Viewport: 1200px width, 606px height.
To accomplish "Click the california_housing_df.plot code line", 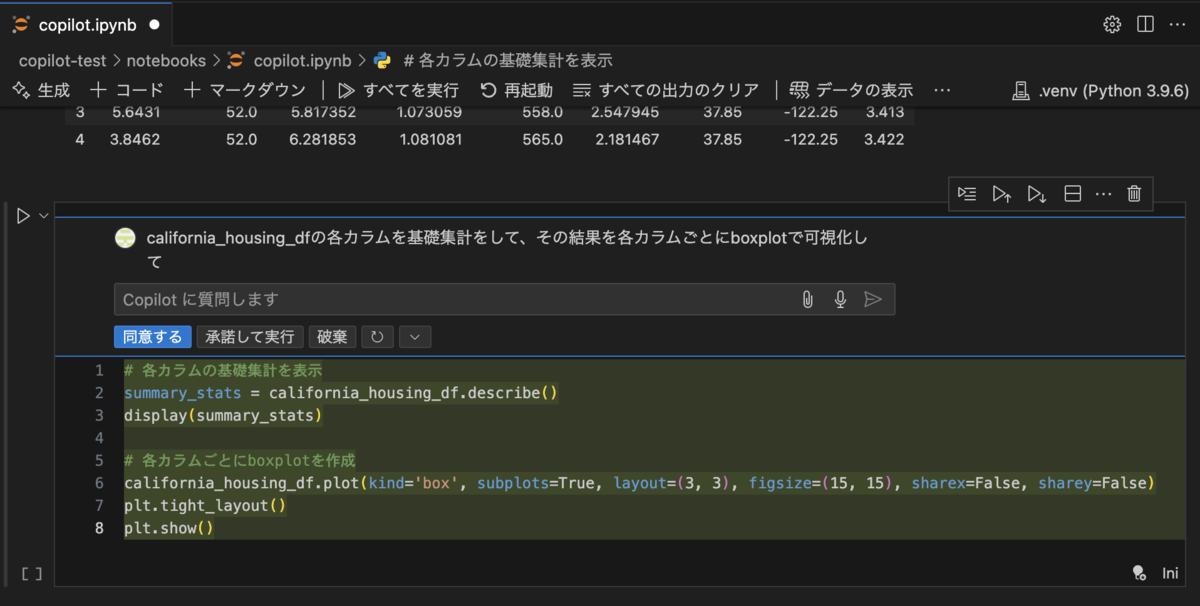I will [x=640, y=483].
